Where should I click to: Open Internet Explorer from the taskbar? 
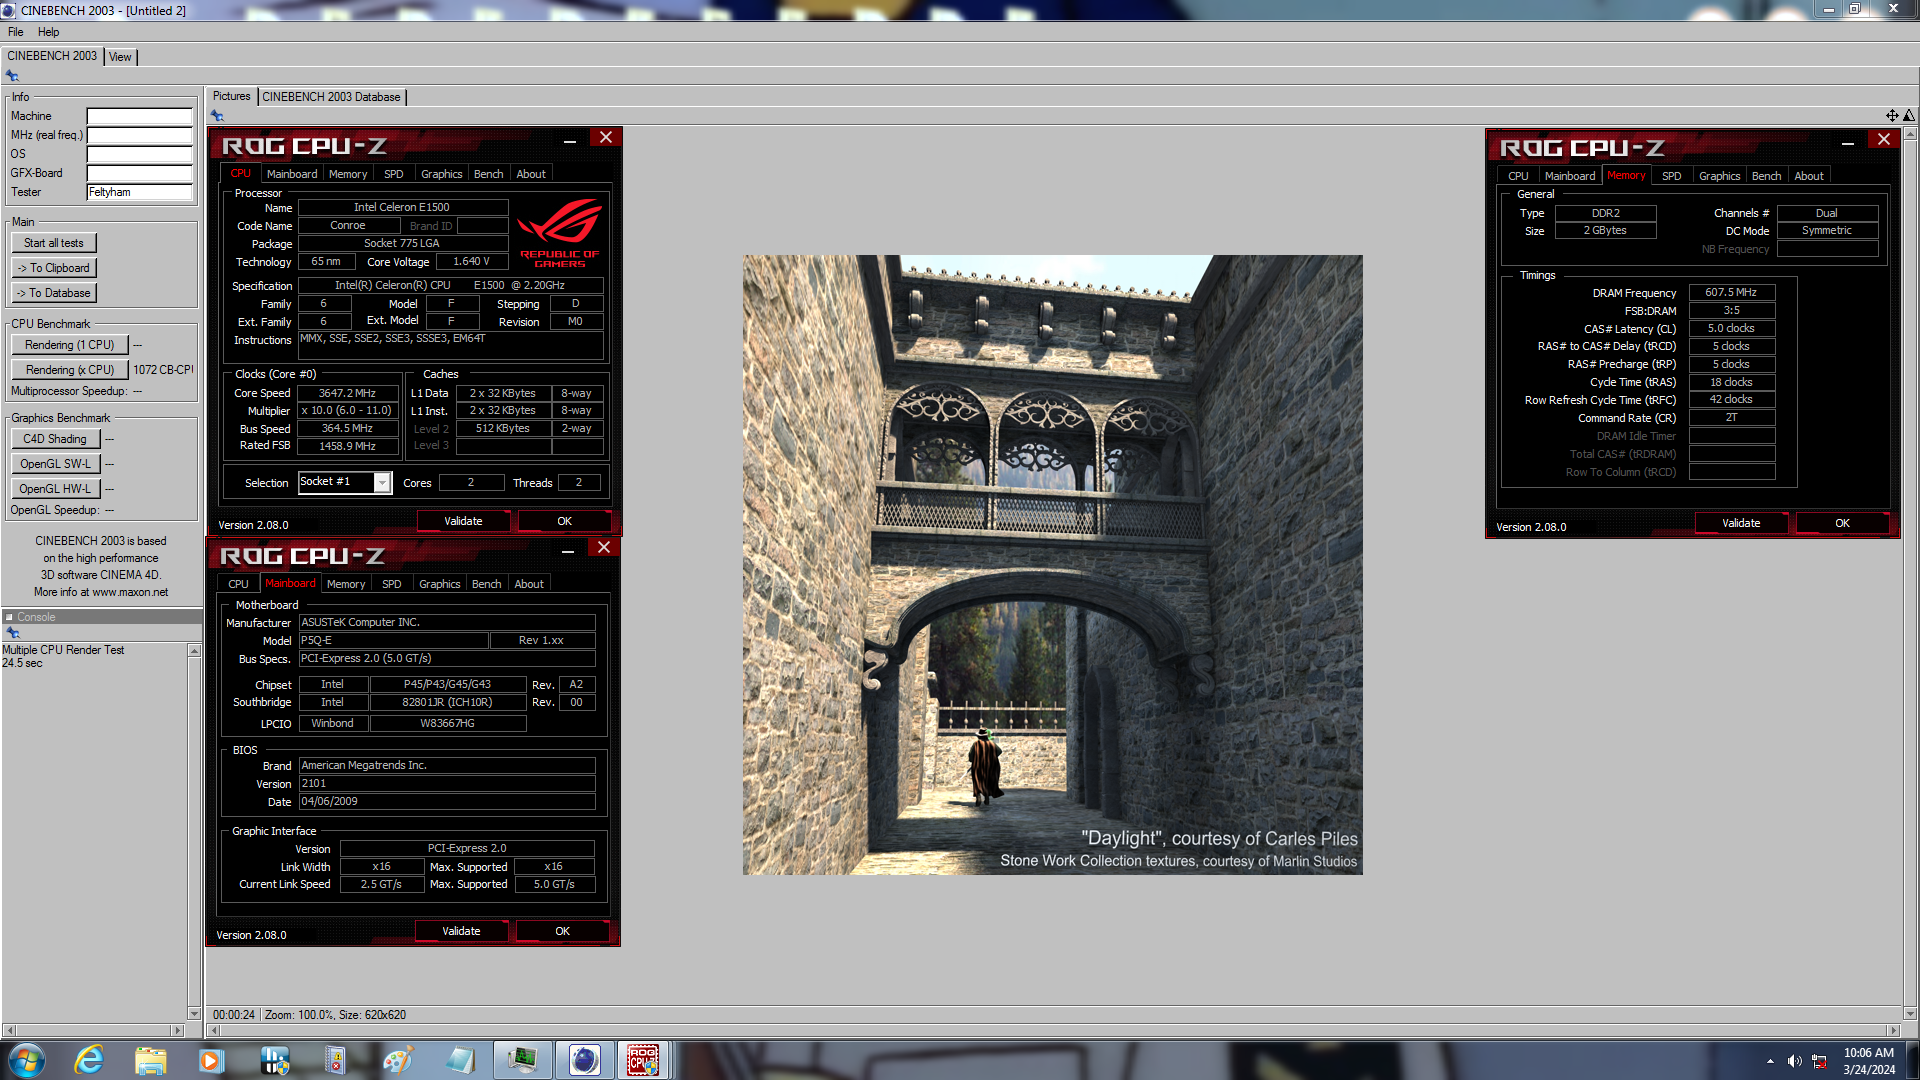pos(90,1060)
